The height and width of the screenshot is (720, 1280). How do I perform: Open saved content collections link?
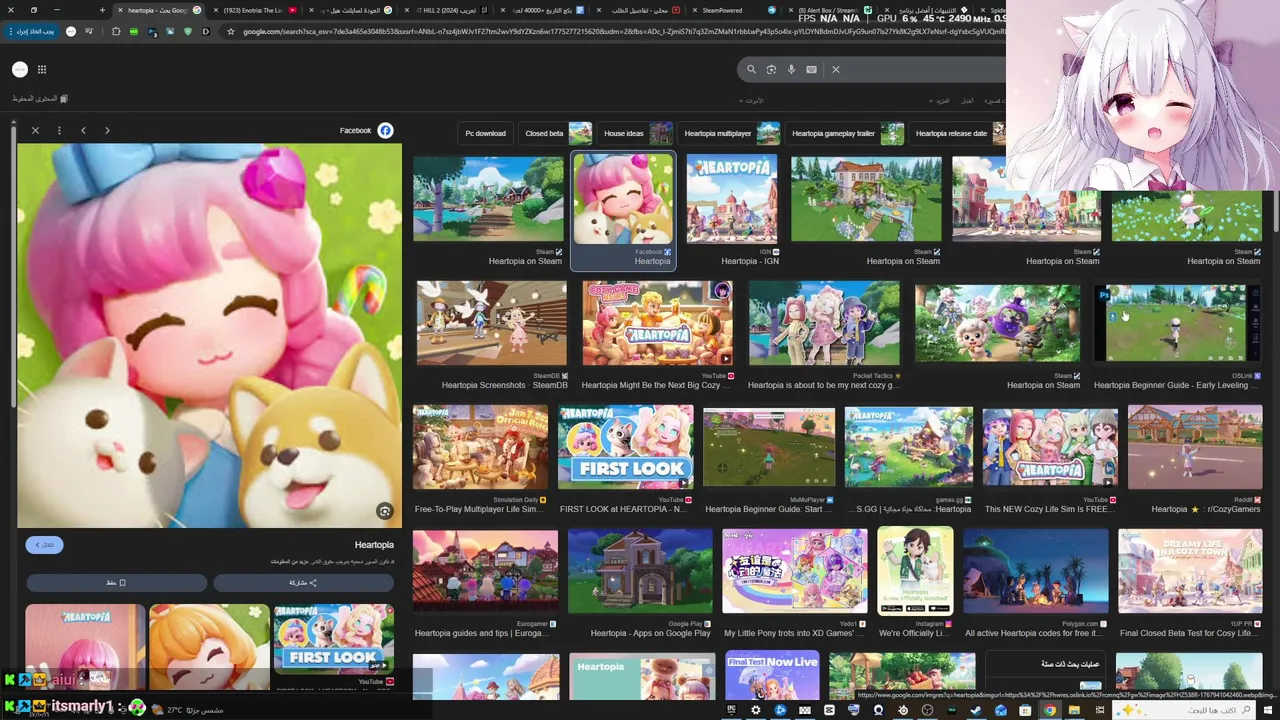(x=40, y=98)
